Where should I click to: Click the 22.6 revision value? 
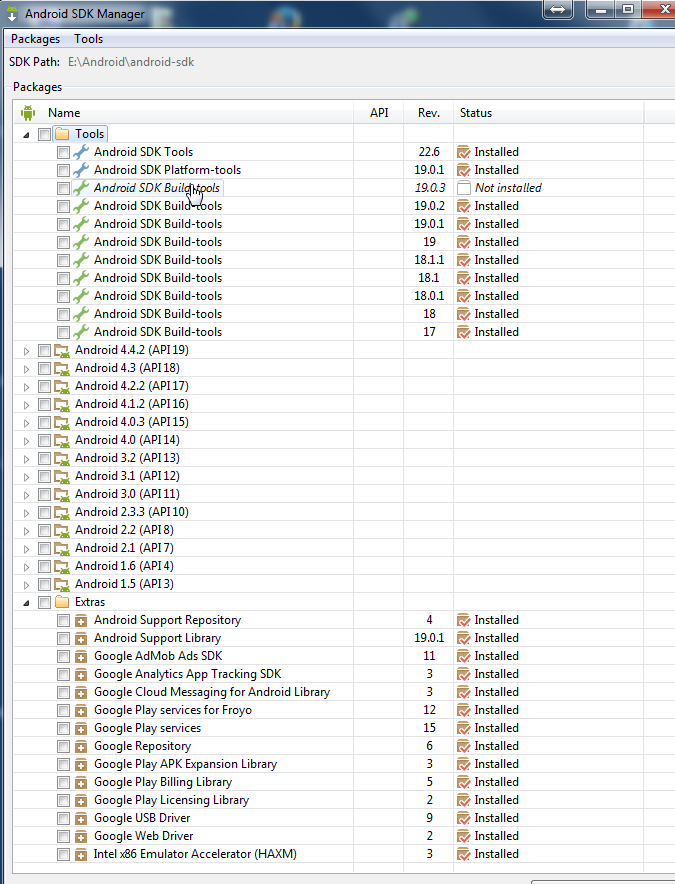point(429,152)
